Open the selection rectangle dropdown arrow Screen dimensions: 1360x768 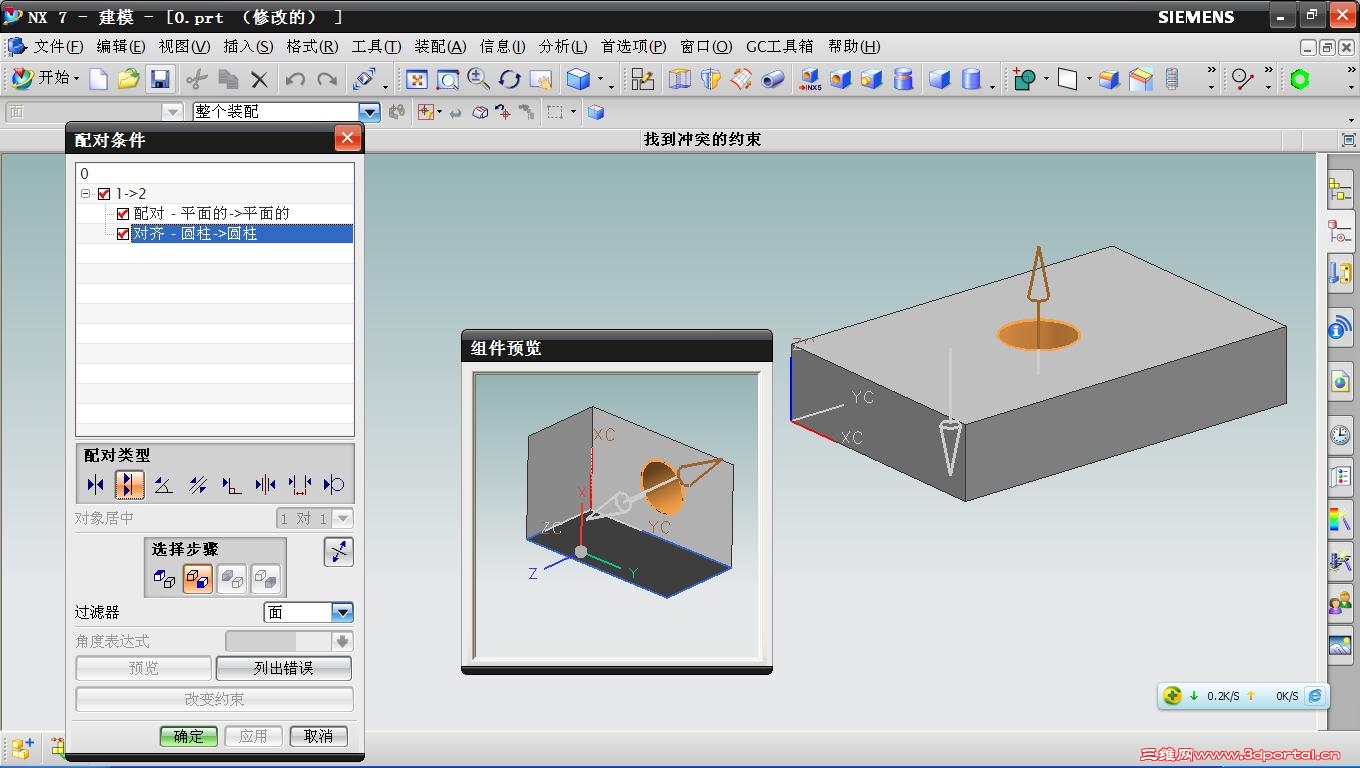573,112
